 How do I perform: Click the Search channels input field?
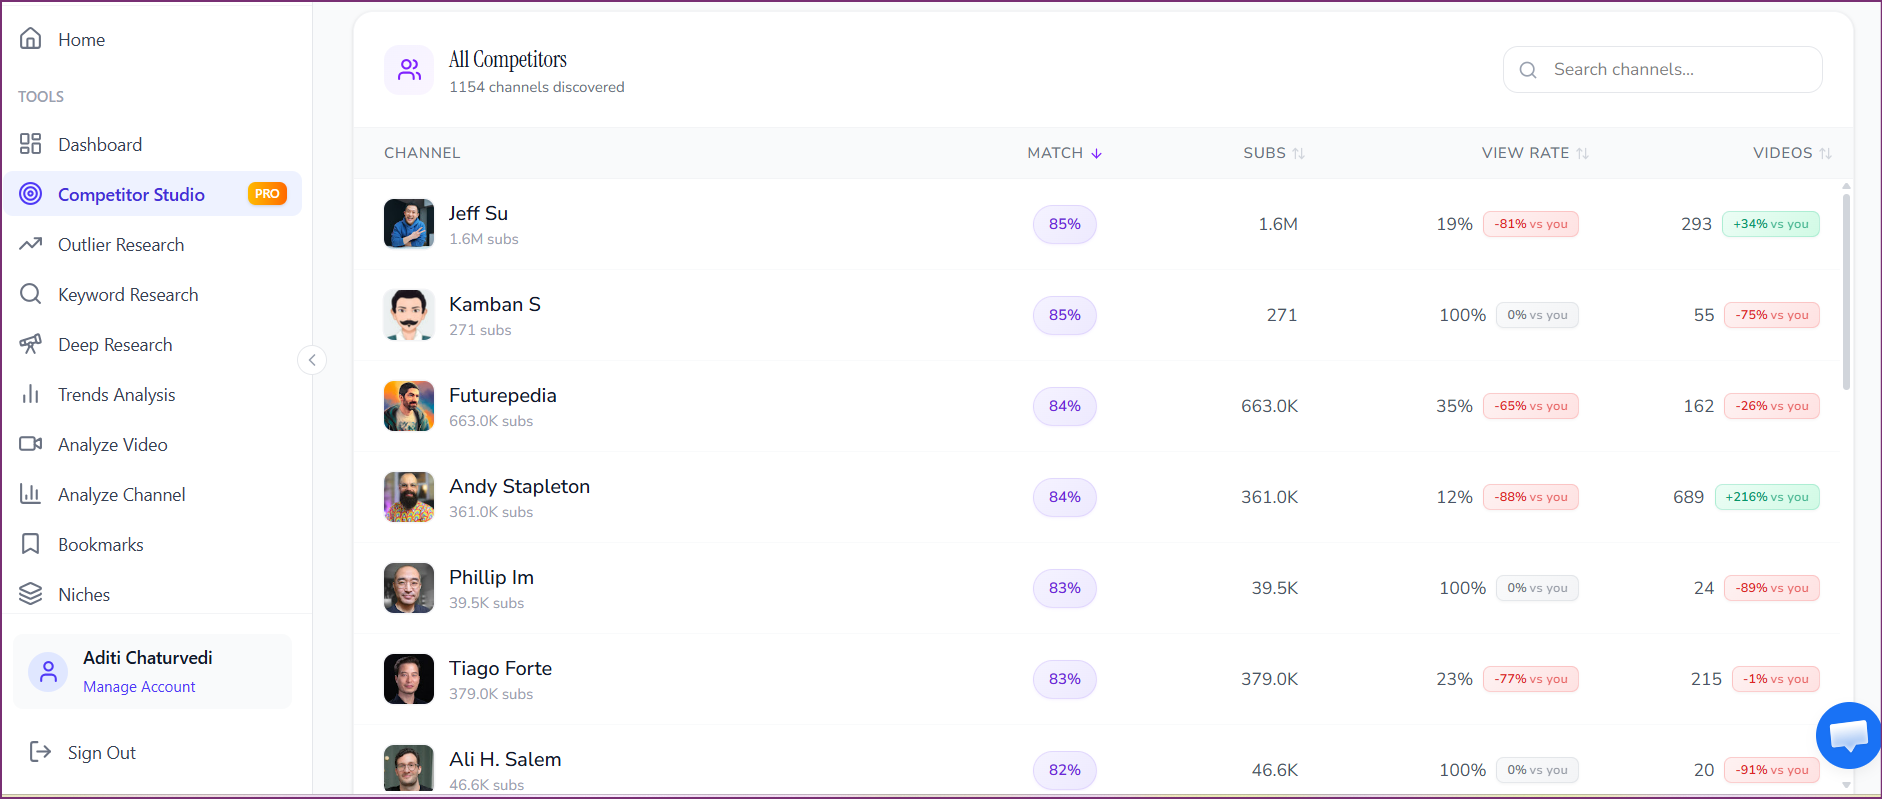1662,69
